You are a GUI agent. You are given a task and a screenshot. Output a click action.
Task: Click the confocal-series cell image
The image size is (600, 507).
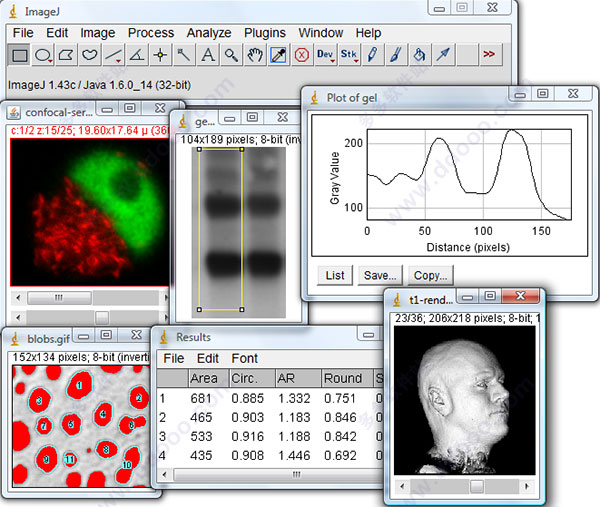tap(90, 212)
